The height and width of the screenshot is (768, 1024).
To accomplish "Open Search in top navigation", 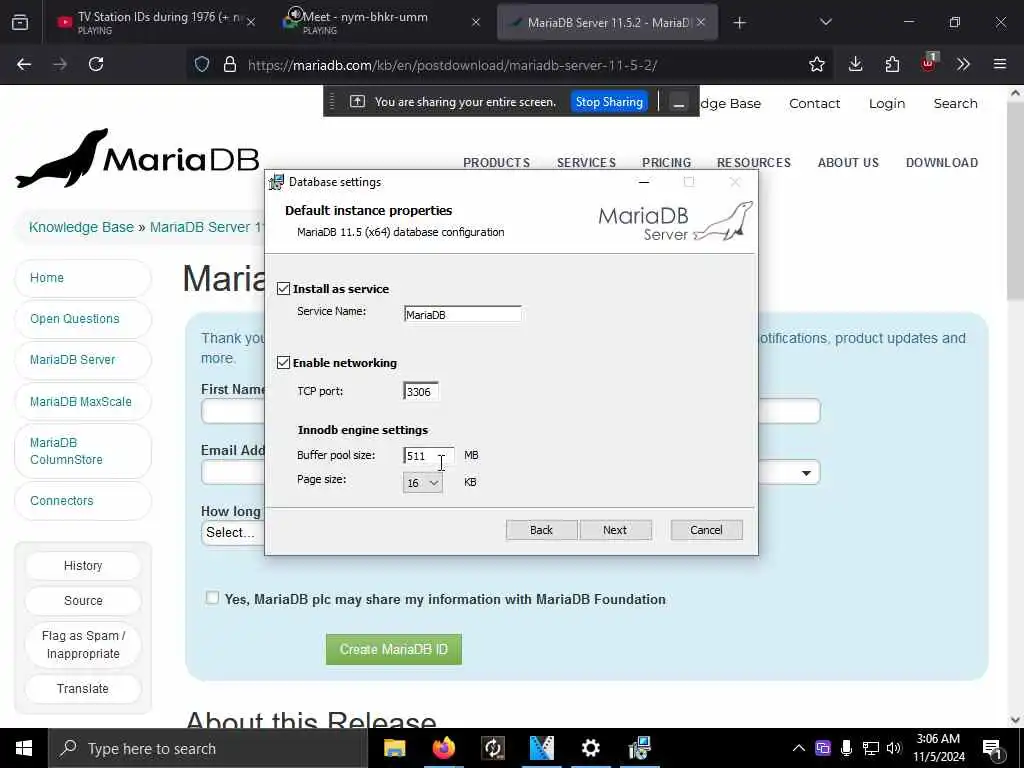I will point(955,103).
